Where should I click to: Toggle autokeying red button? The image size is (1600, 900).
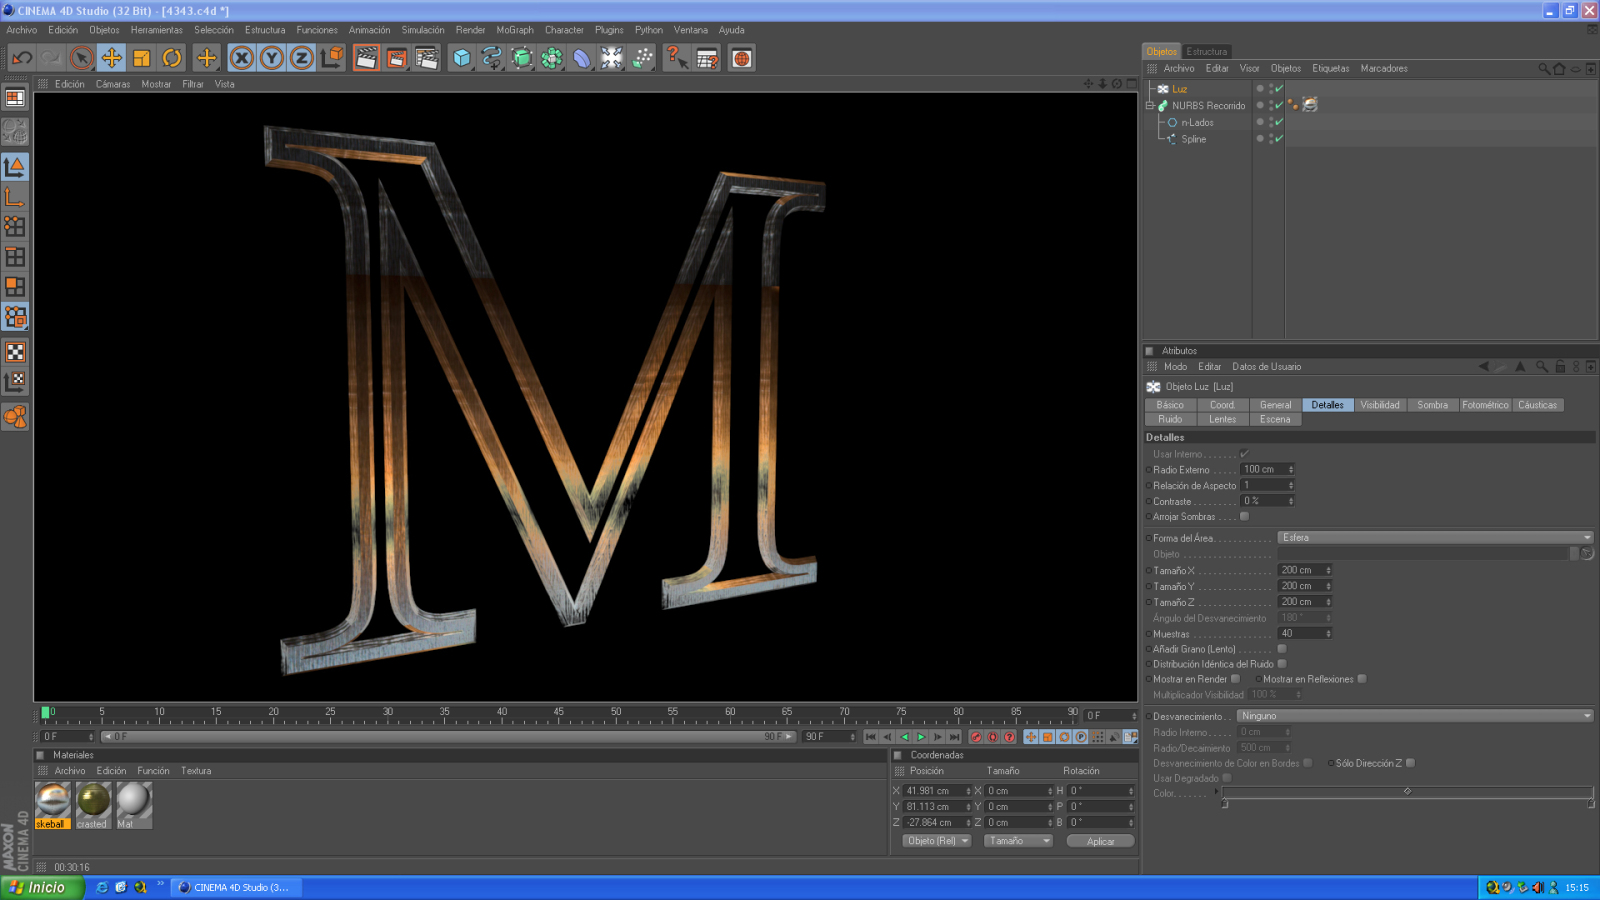[993, 737]
